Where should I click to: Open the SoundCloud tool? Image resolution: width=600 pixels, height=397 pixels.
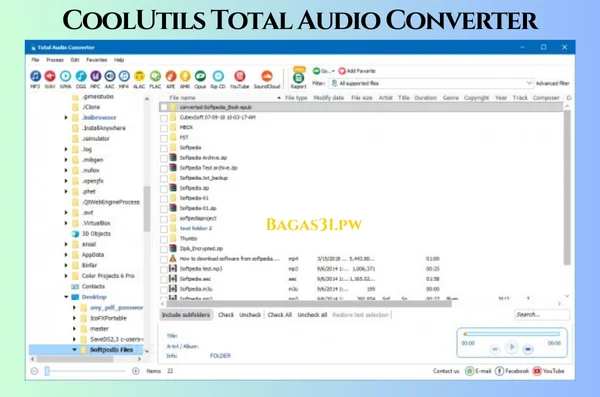point(267,76)
